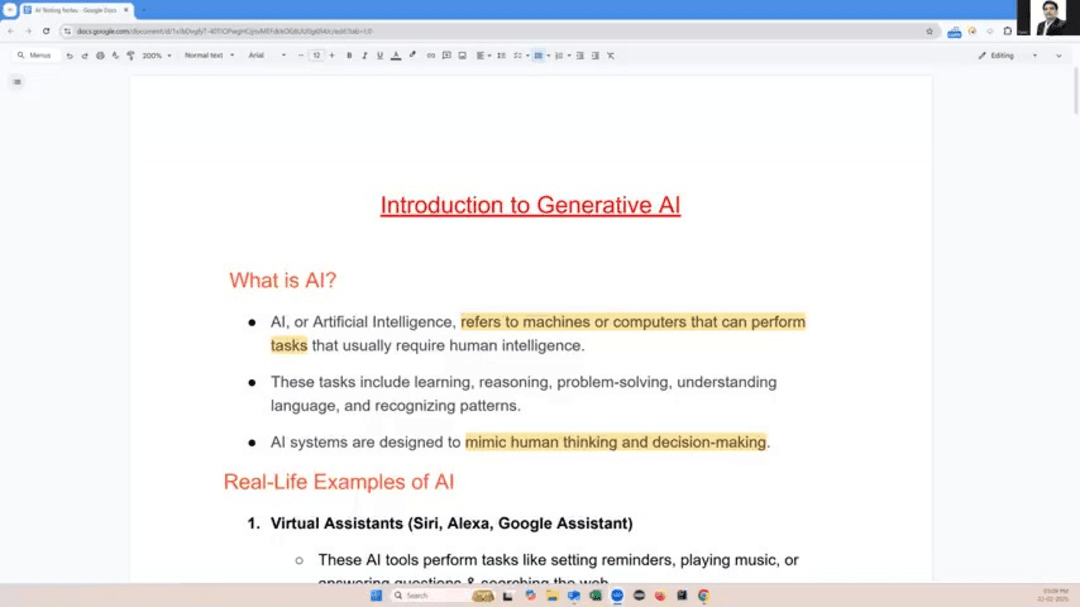Toggle bold formatting
Viewport: 1080px width, 607px height.
[349, 55]
